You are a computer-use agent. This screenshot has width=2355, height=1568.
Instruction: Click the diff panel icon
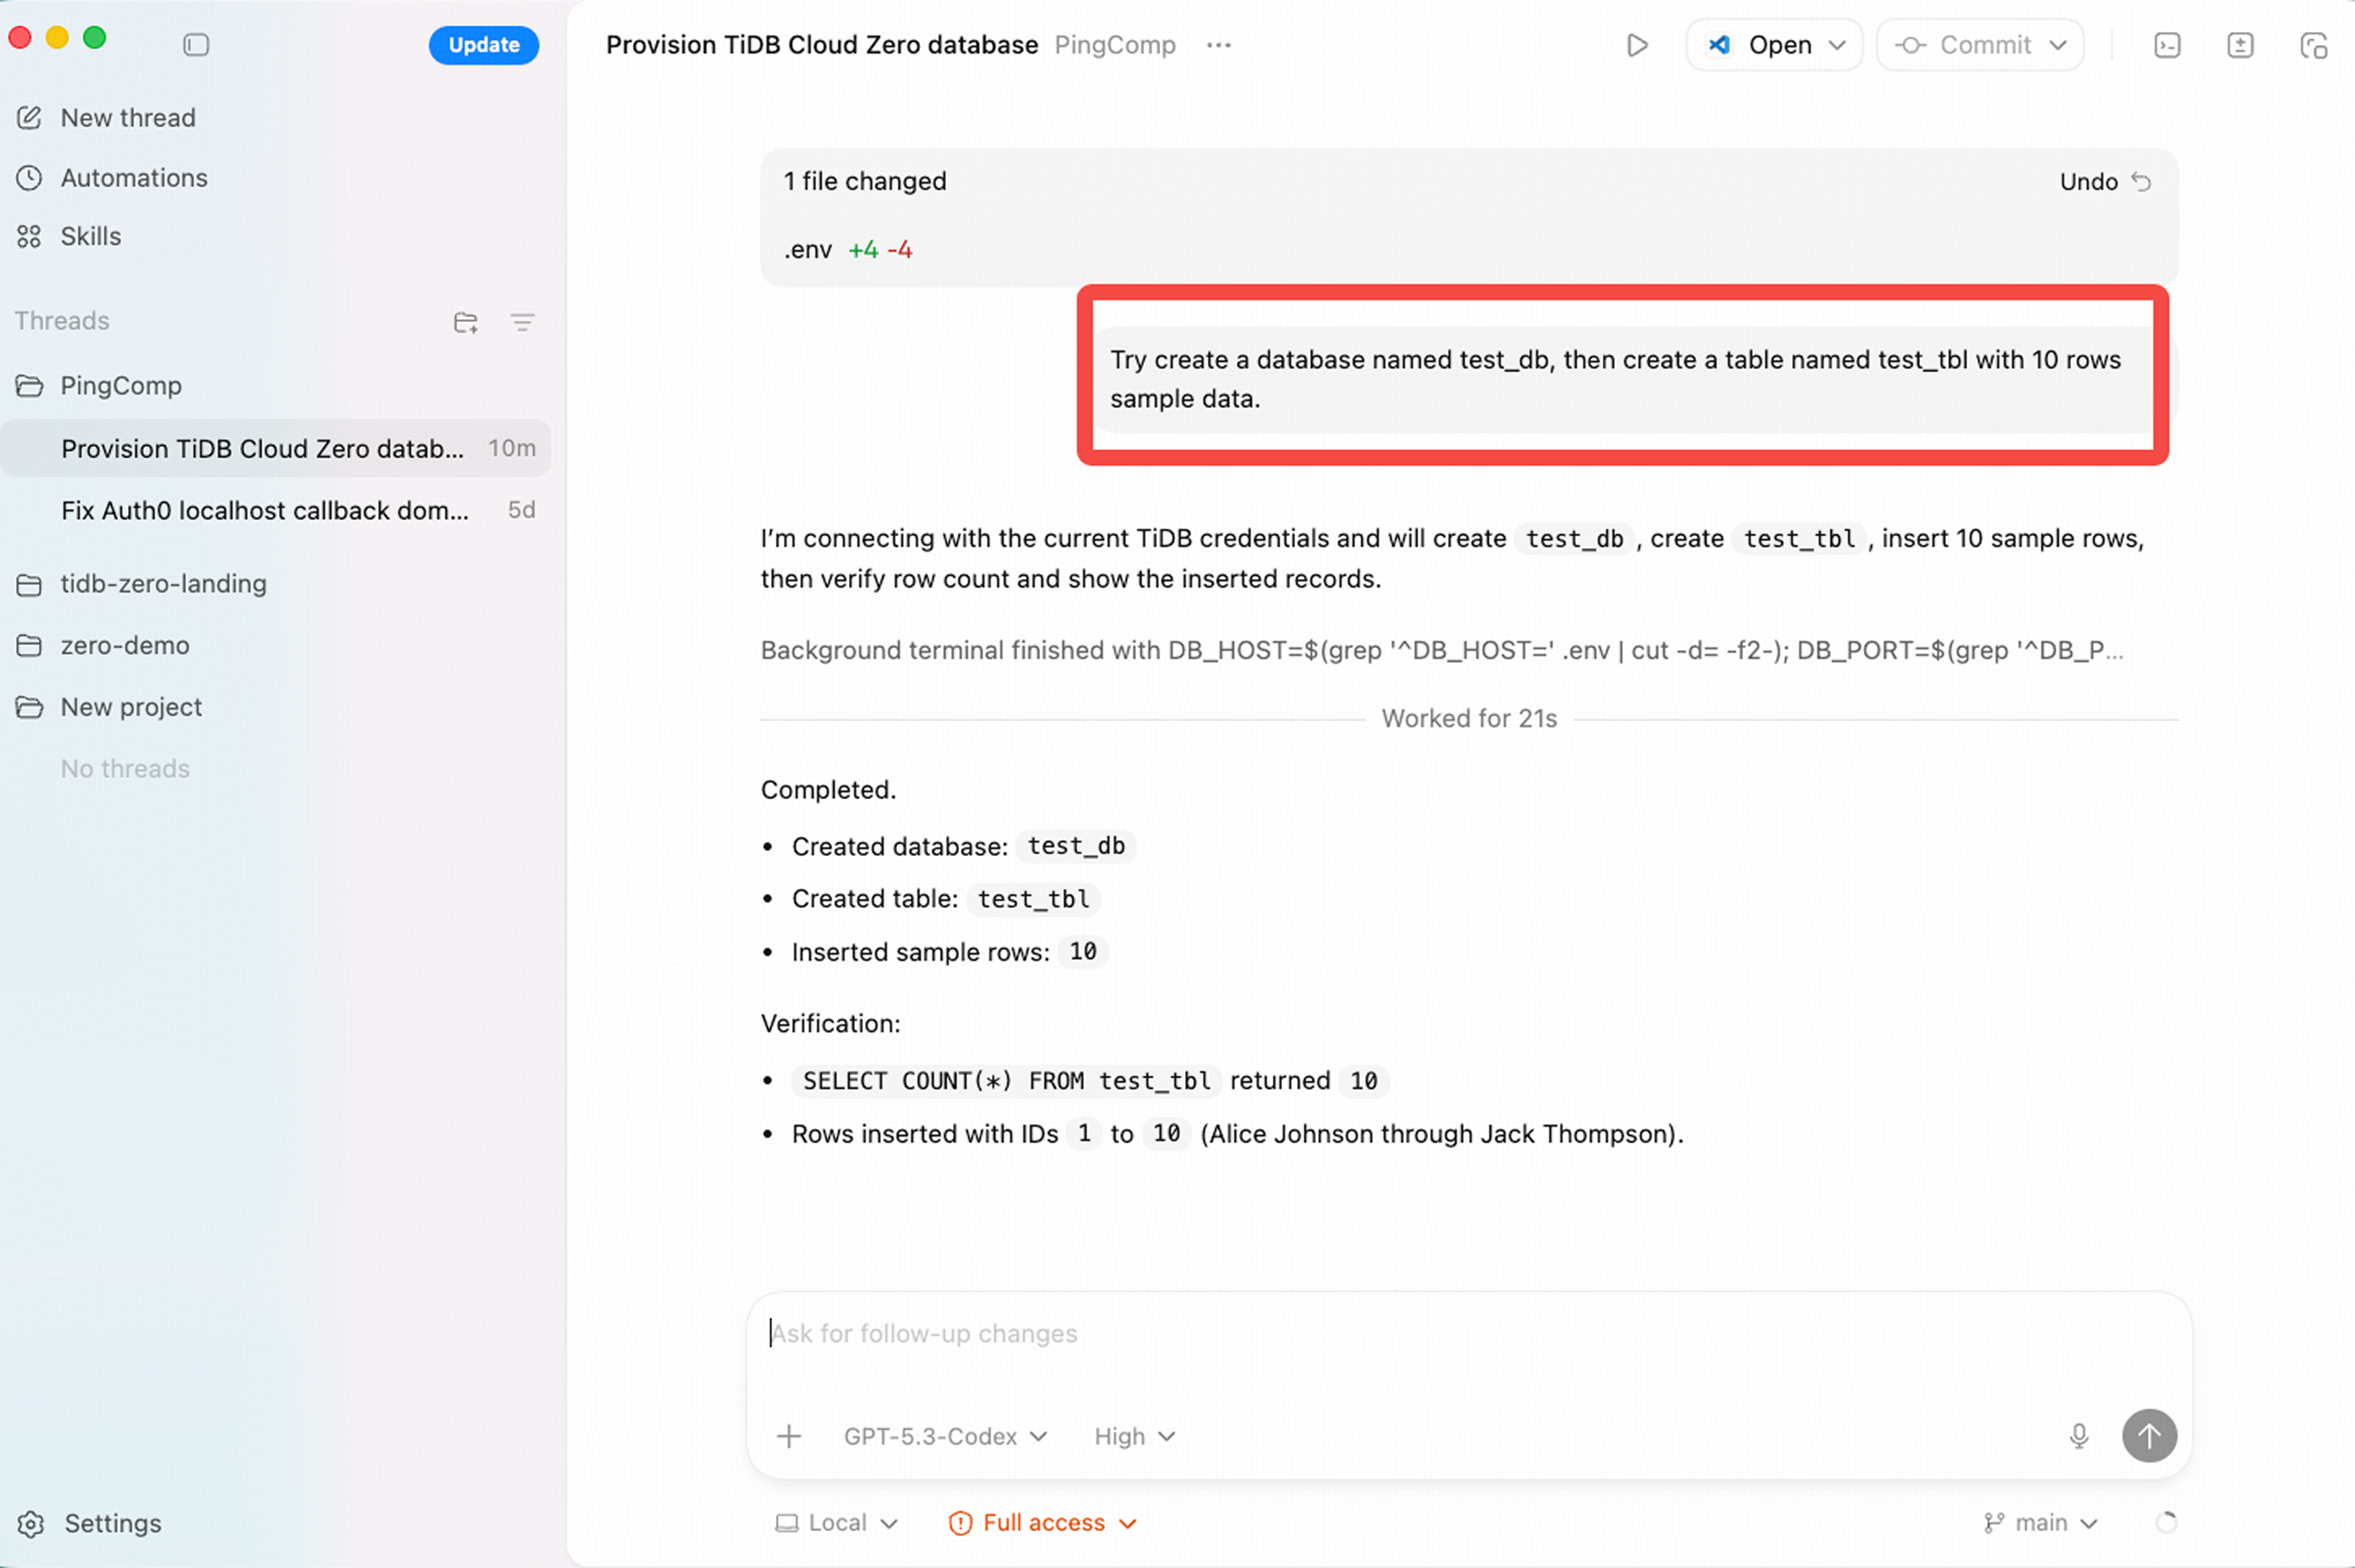click(2240, 45)
